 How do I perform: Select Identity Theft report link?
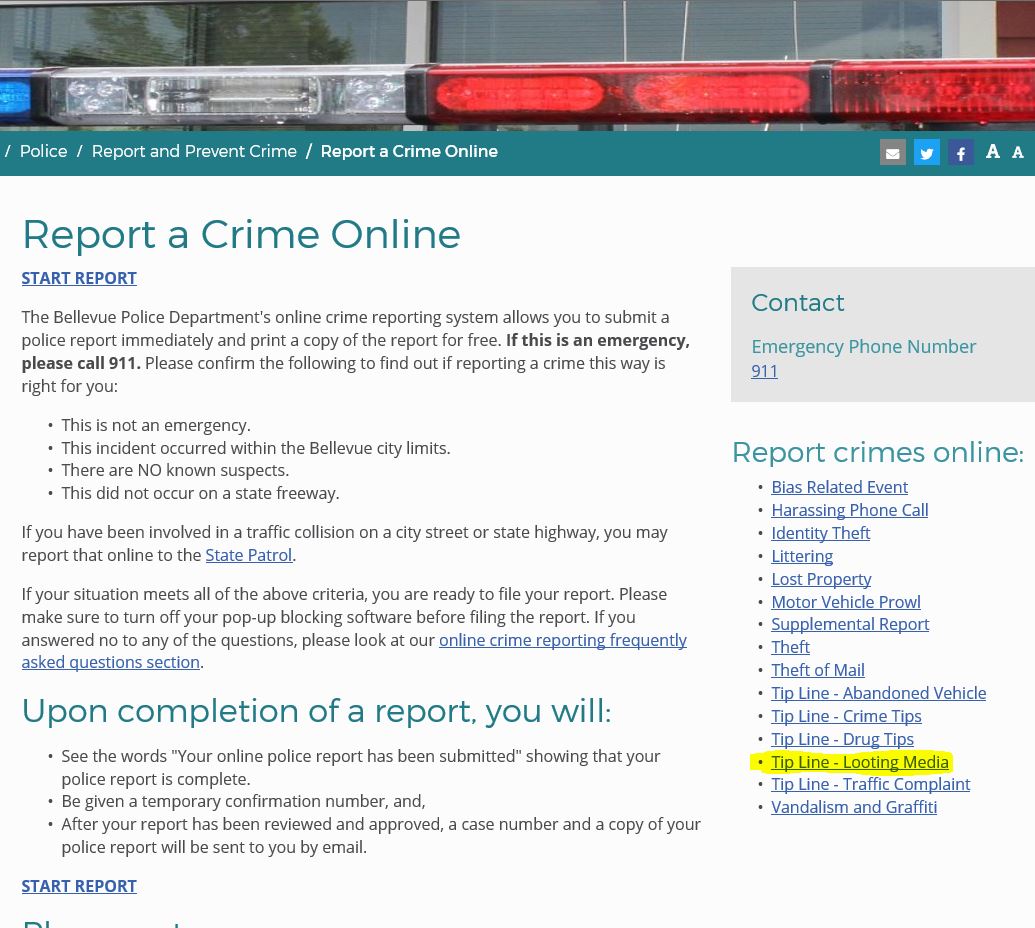pos(820,533)
